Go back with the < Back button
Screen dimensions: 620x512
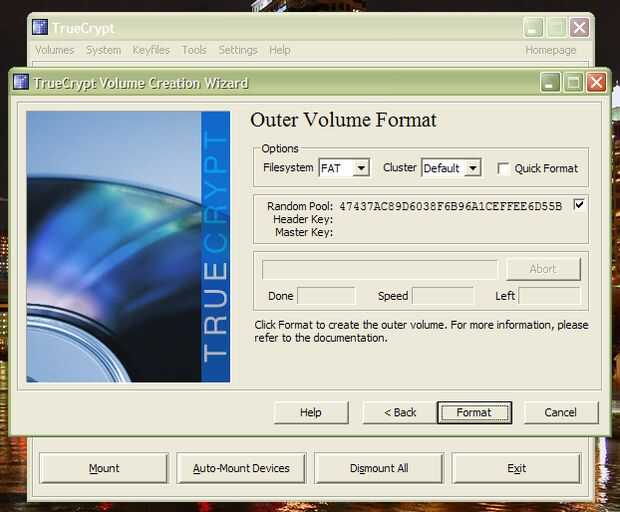[x=400, y=412]
